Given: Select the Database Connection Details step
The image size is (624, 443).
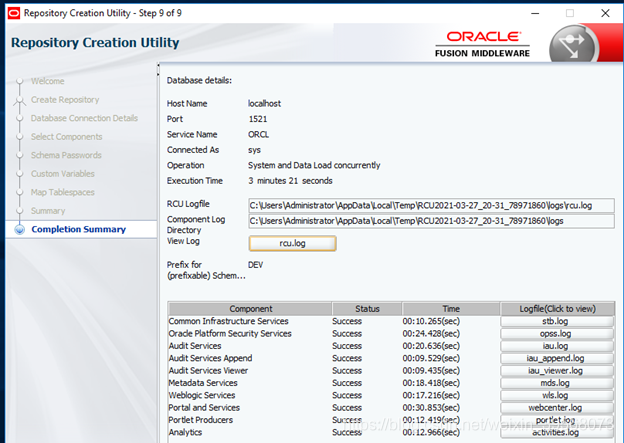Looking at the screenshot, I should coord(84,118).
